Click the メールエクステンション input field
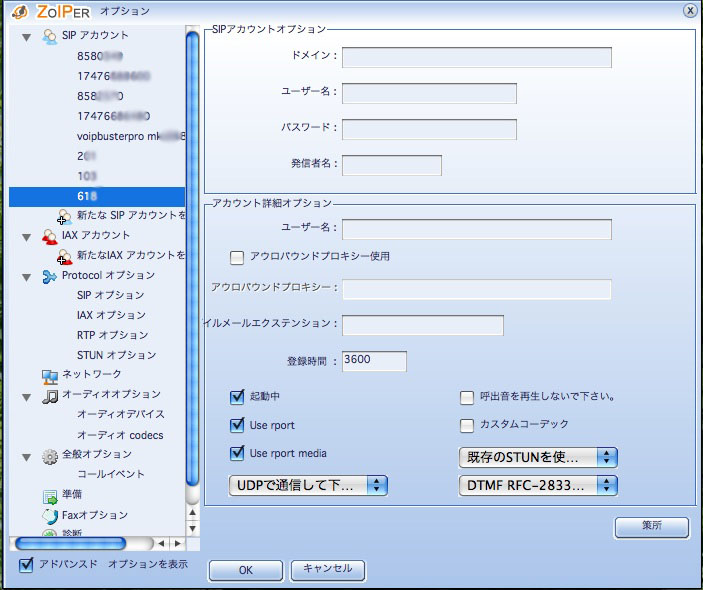Viewport: 703px width, 590px height. 423,325
